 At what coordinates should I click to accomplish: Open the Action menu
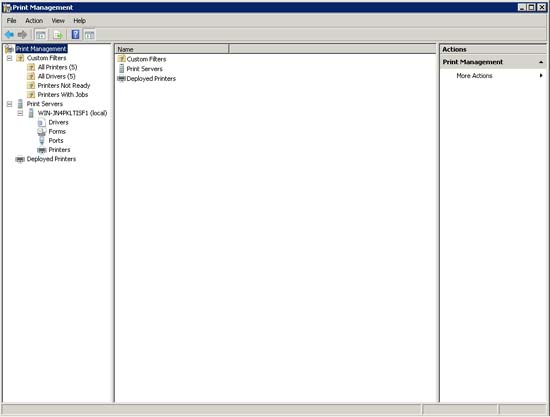click(34, 21)
